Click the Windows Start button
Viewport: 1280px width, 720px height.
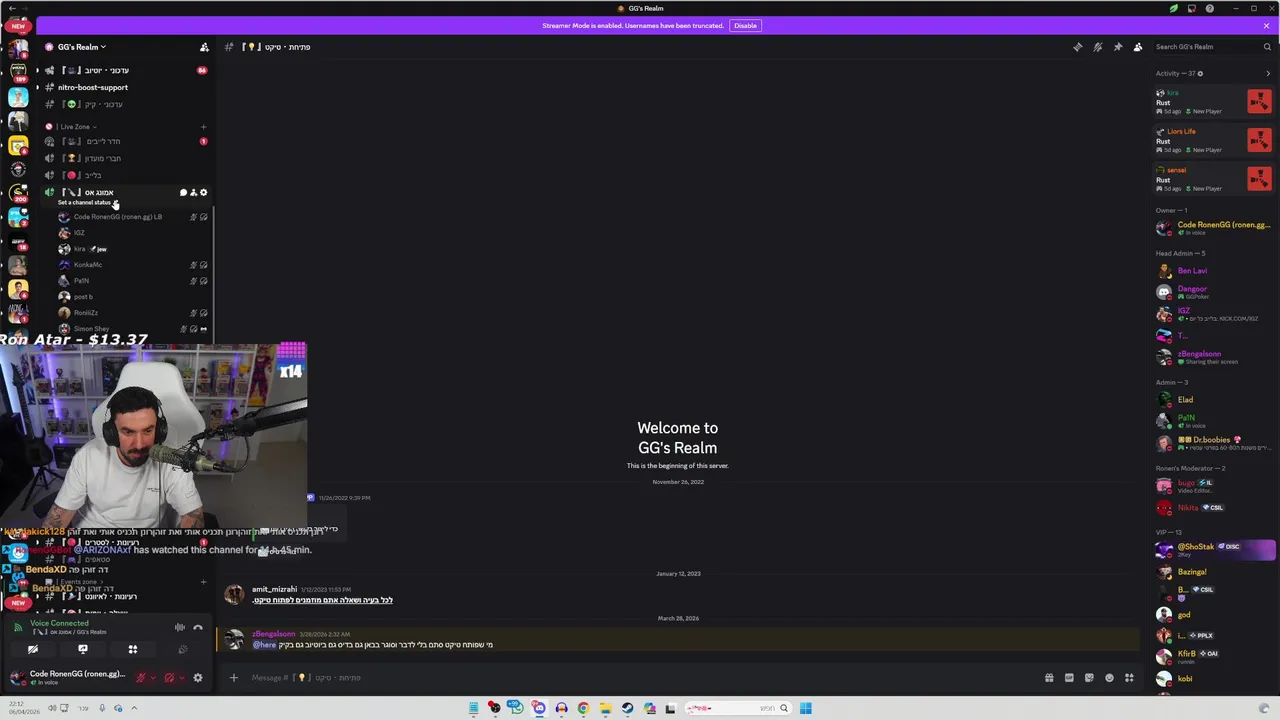(x=805, y=708)
